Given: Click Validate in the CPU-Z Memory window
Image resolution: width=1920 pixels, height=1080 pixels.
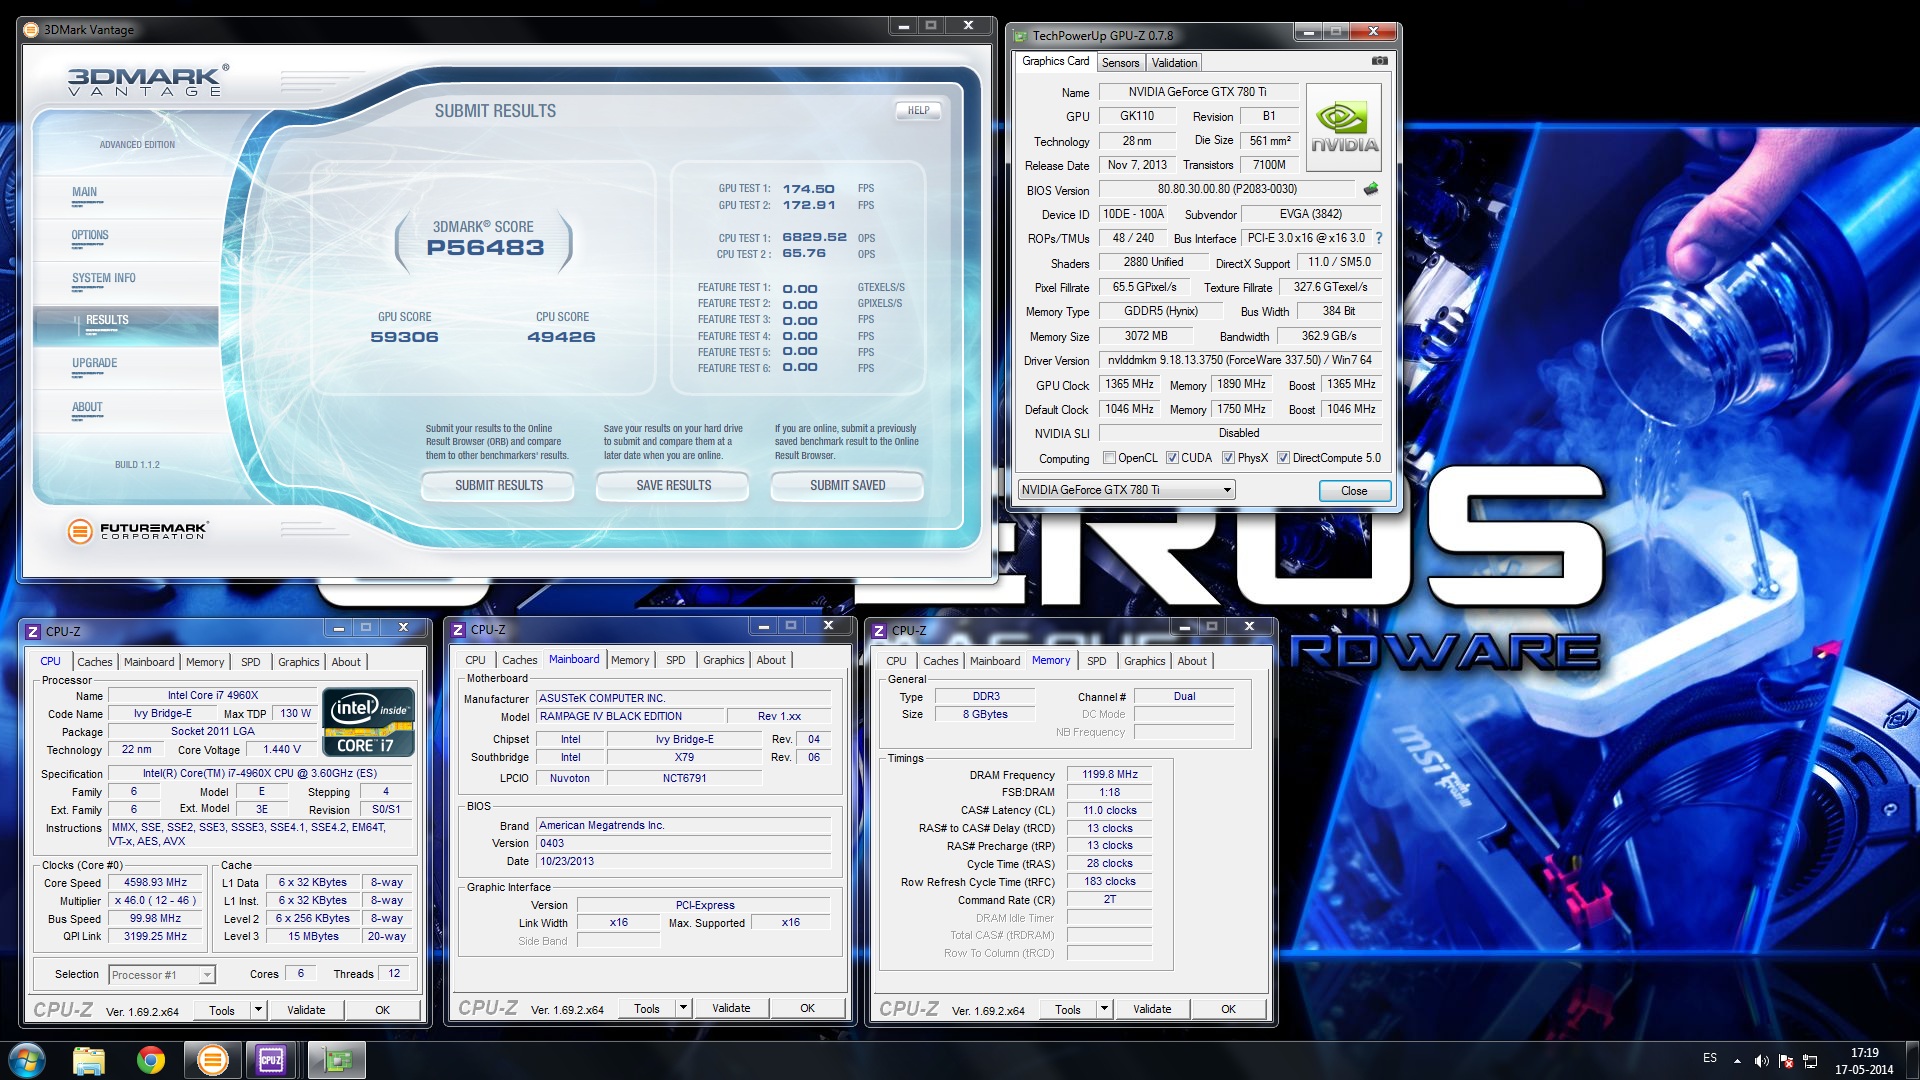Looking at the screenshot, I should pyautogui.click(x=1152, y=1009).
